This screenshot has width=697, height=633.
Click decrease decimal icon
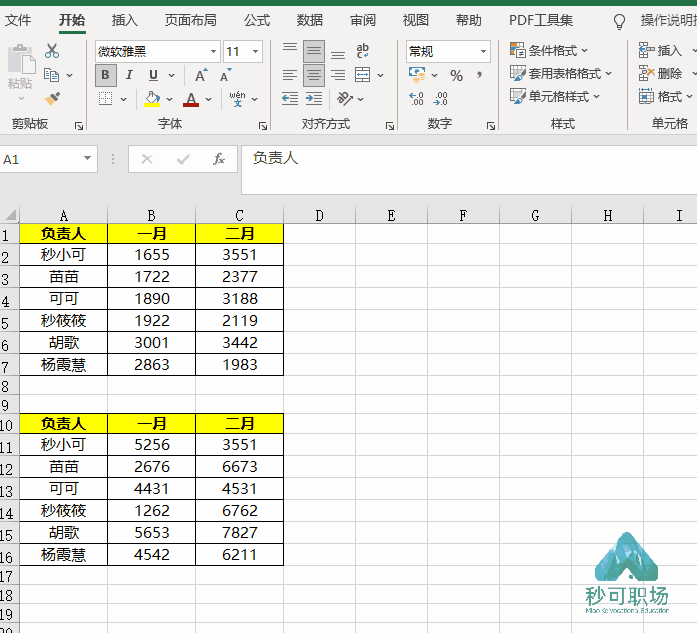coord(440,99)
